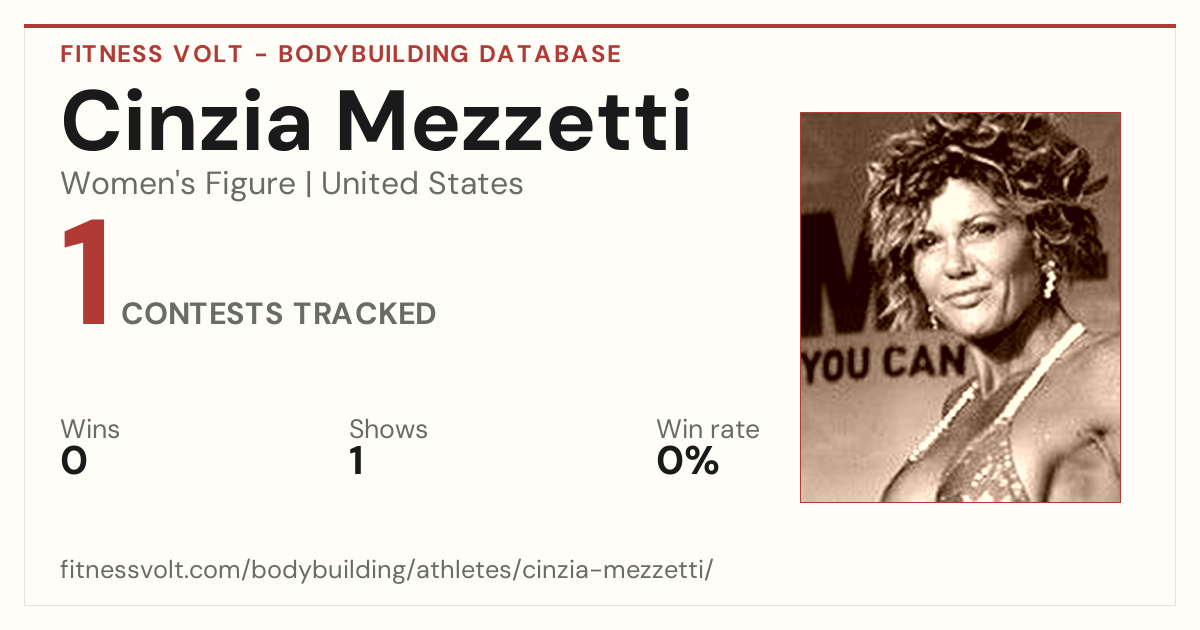Click the athlete photo thumbnail
Image resolution: width=1200 pixels, height=630 pixels.
960,307
